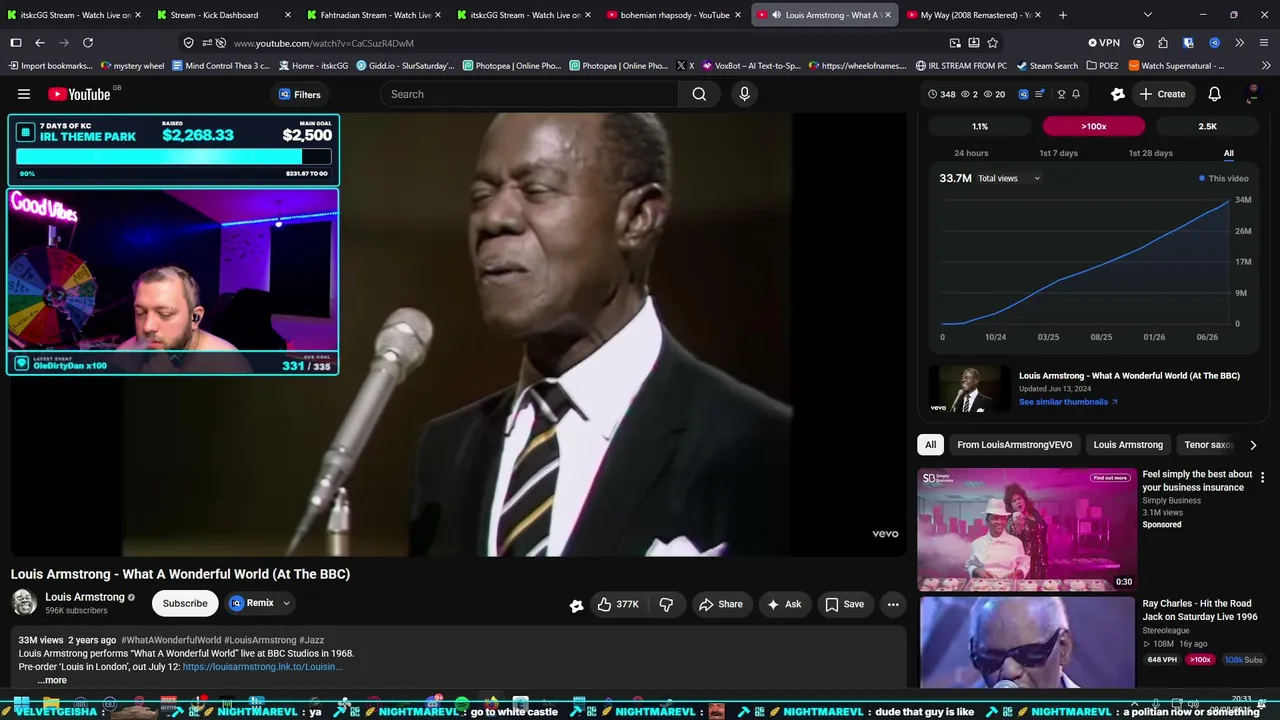Dislike this video
The image size is (1280, 720).
[666, 604]
